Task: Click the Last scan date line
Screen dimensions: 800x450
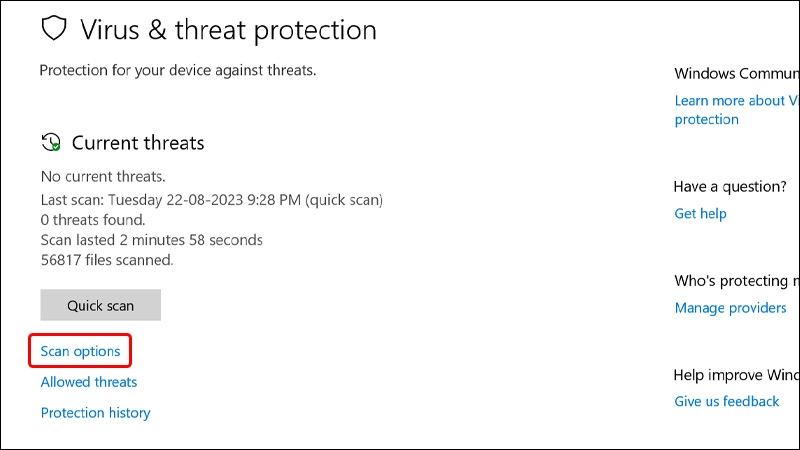Action: click(211, 199)
